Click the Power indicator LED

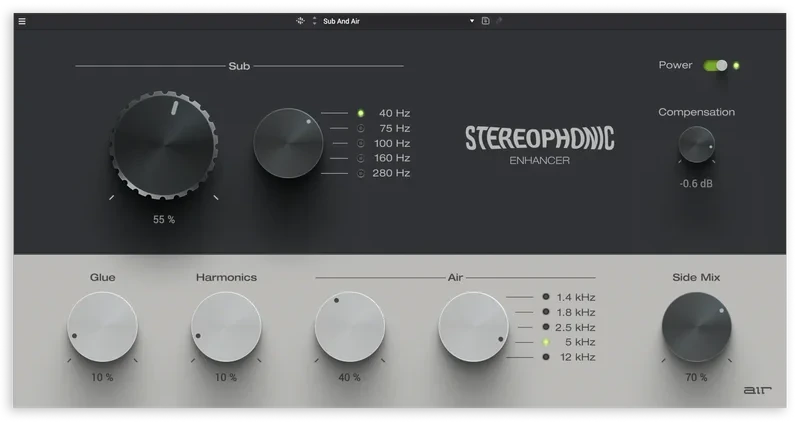click(x=736, y=66)
